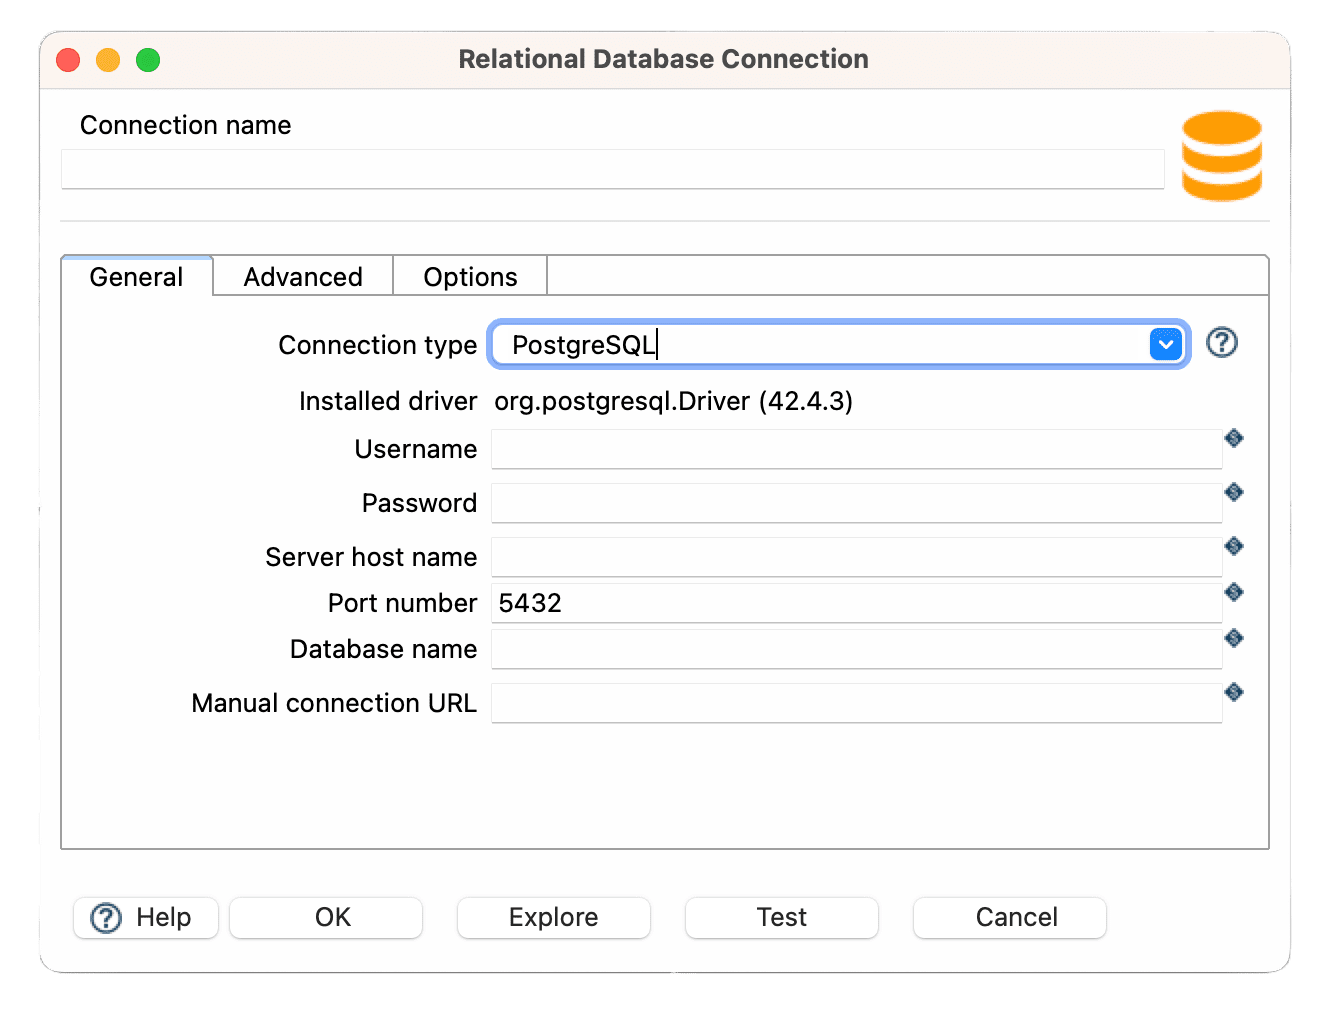This screenshot has height=1014, width=1338.
Task: Click the installed driver text org.postgresql.Driver (42.4.3)
Action: [674, 401]
